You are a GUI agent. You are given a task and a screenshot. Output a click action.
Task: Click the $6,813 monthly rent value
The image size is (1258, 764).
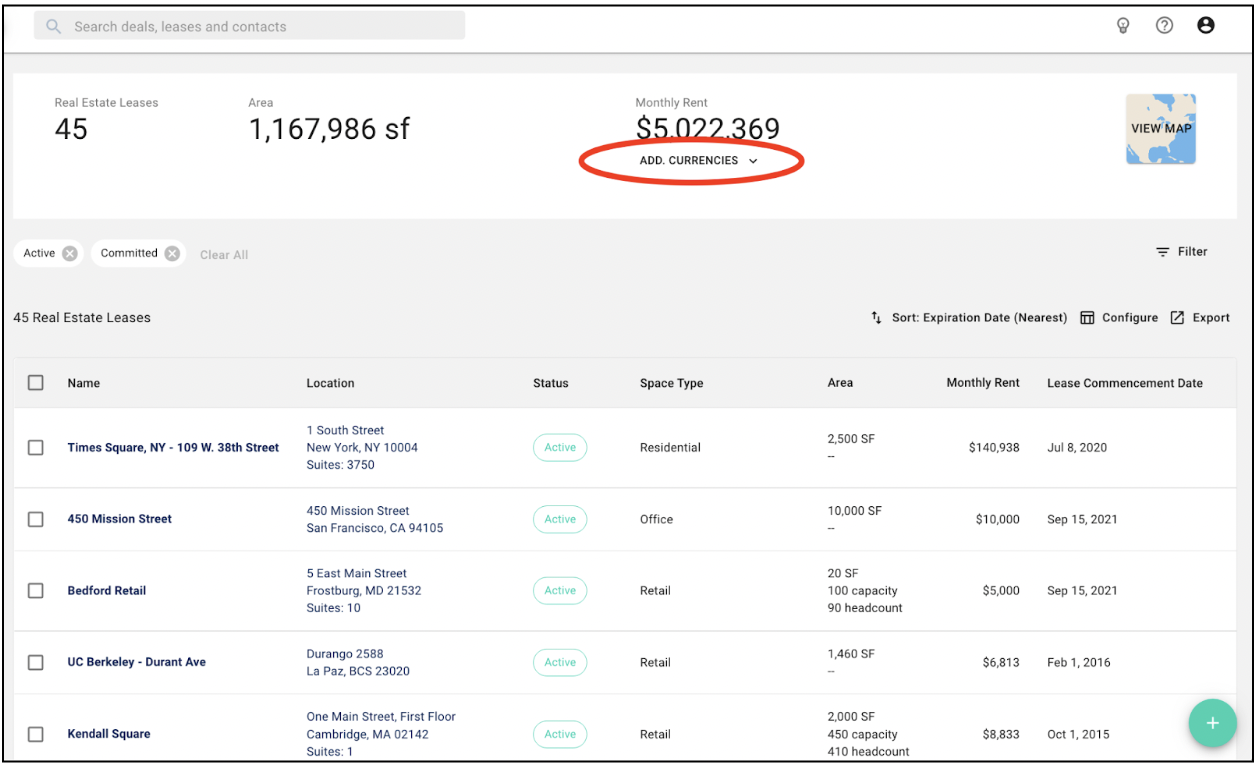click(x=1001, y=662)
